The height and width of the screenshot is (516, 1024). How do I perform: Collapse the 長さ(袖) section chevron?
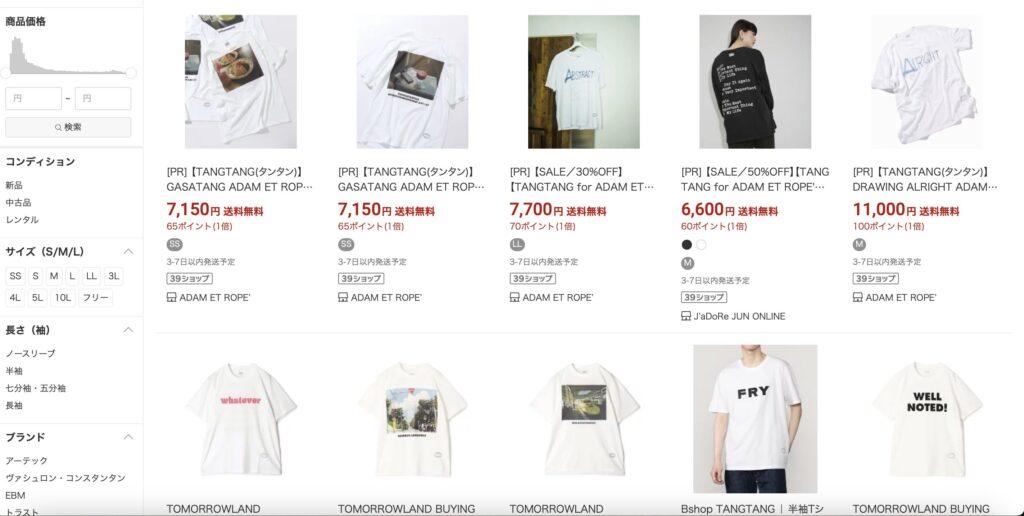[x=129, y=330]
